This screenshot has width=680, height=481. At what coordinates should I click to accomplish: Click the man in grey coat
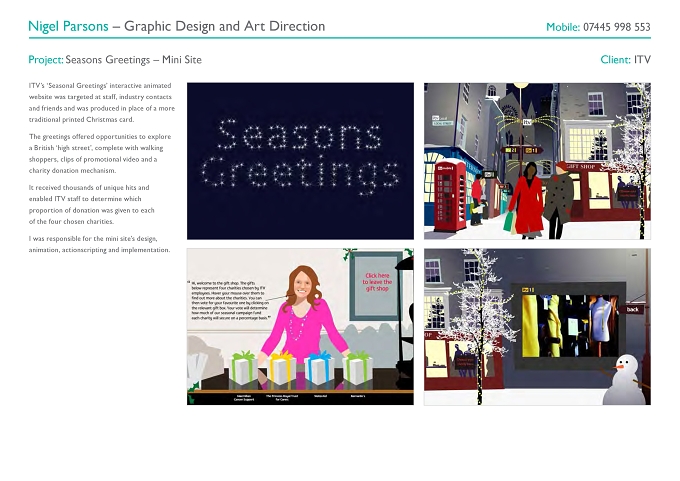(559, 200)
